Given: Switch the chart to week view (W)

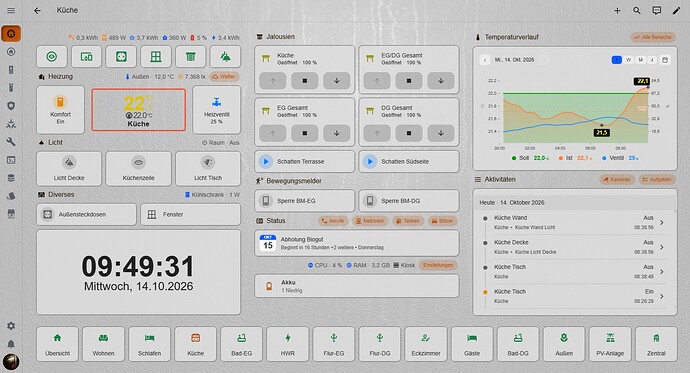Looking at the screenshot, I should pyautogui.click(x=628, y=60).
